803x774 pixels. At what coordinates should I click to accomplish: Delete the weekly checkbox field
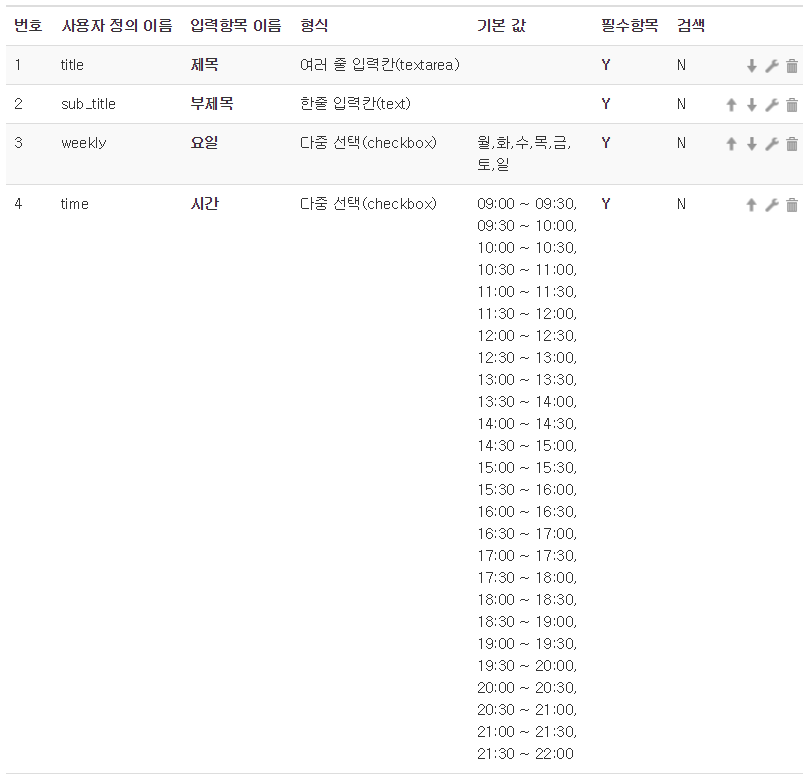(x=792, y=144)
